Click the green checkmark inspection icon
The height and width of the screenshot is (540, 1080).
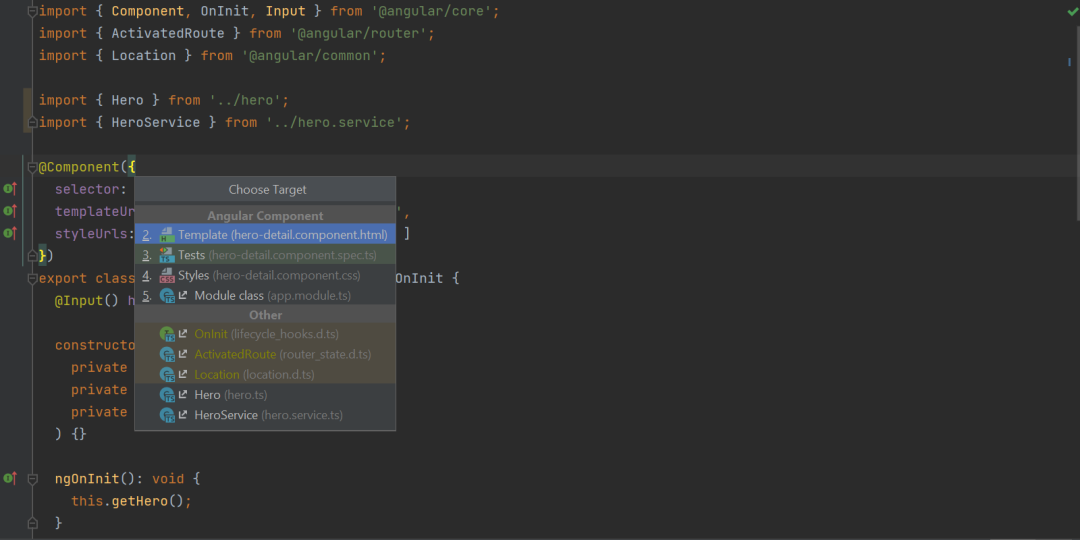point(1072,12)
